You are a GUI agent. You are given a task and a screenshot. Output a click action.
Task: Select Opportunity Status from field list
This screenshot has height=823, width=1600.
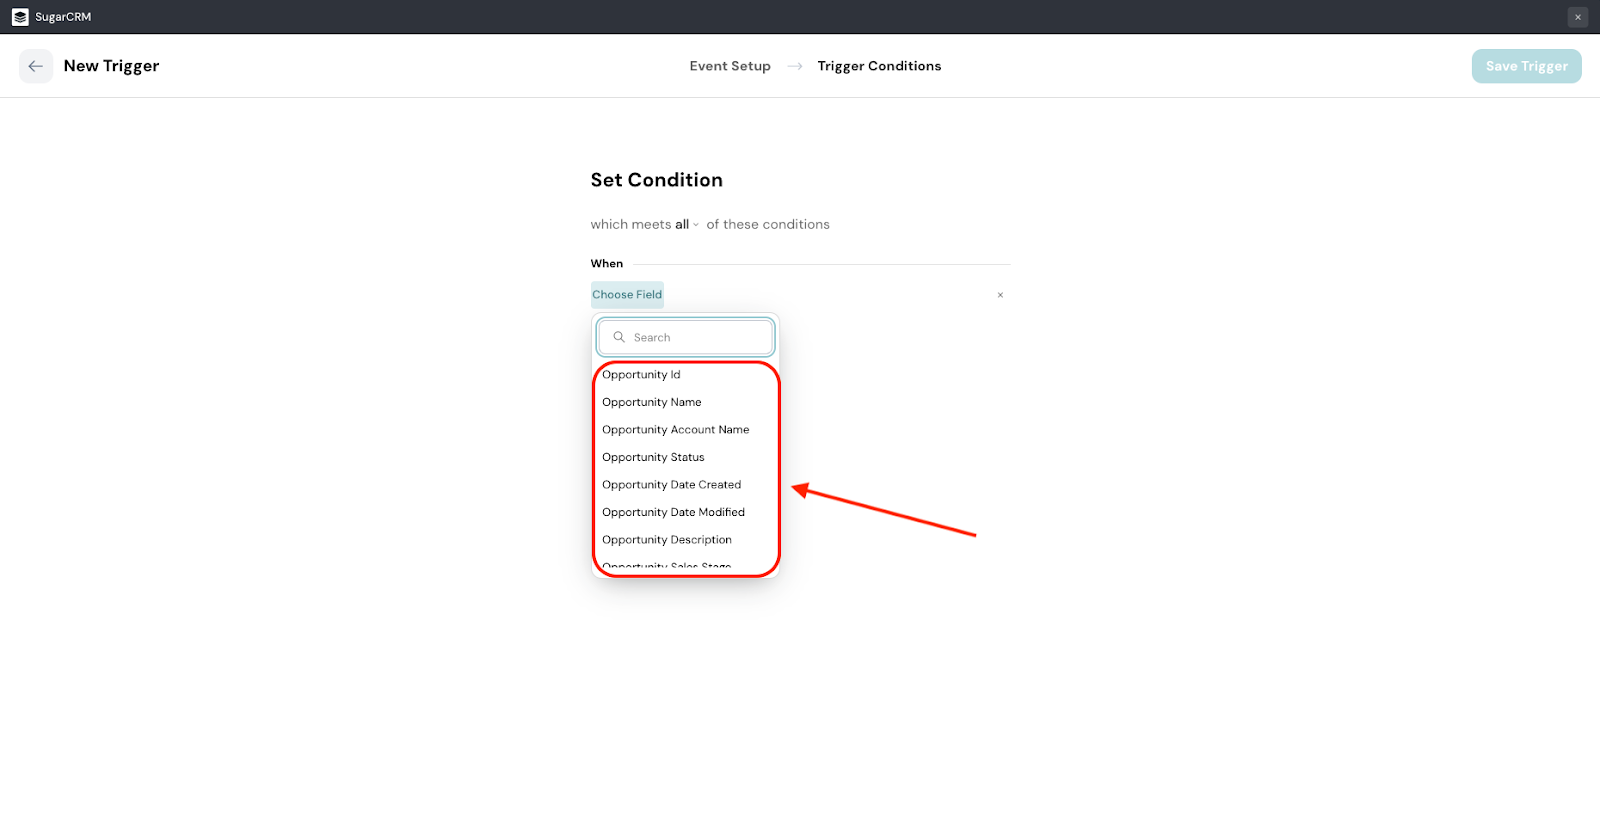pos(653,457)
